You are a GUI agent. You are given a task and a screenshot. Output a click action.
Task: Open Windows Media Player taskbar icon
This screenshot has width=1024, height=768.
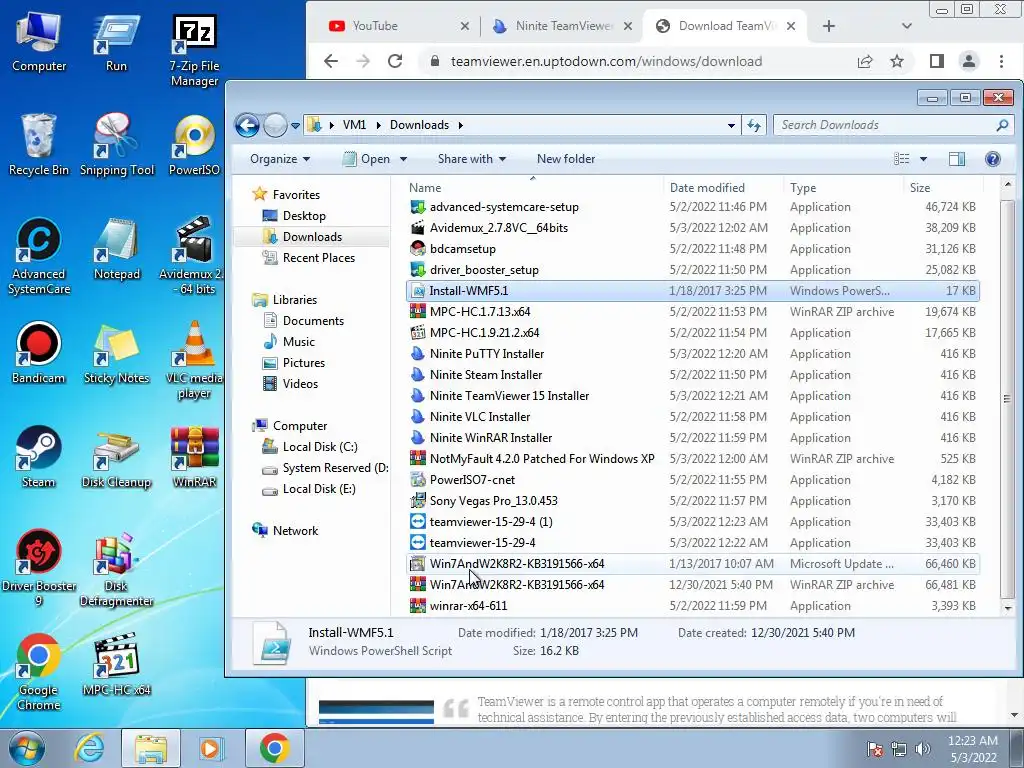click(x=210, y=748)
